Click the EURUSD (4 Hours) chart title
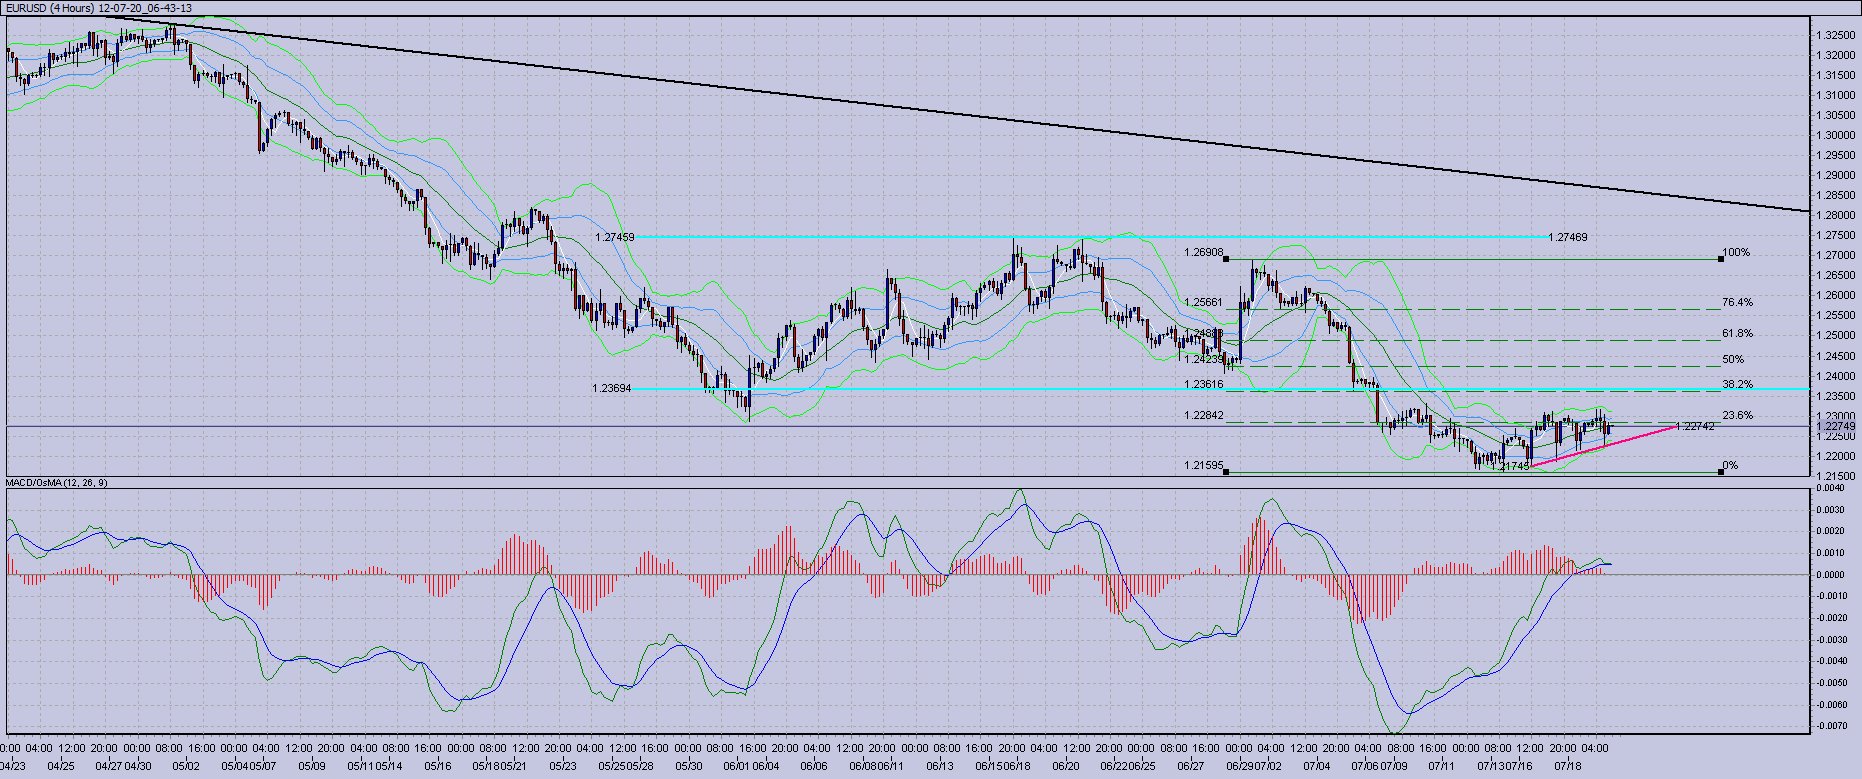Image resolution: width=1862 pixels, height=779 pixels. point(50,8)
